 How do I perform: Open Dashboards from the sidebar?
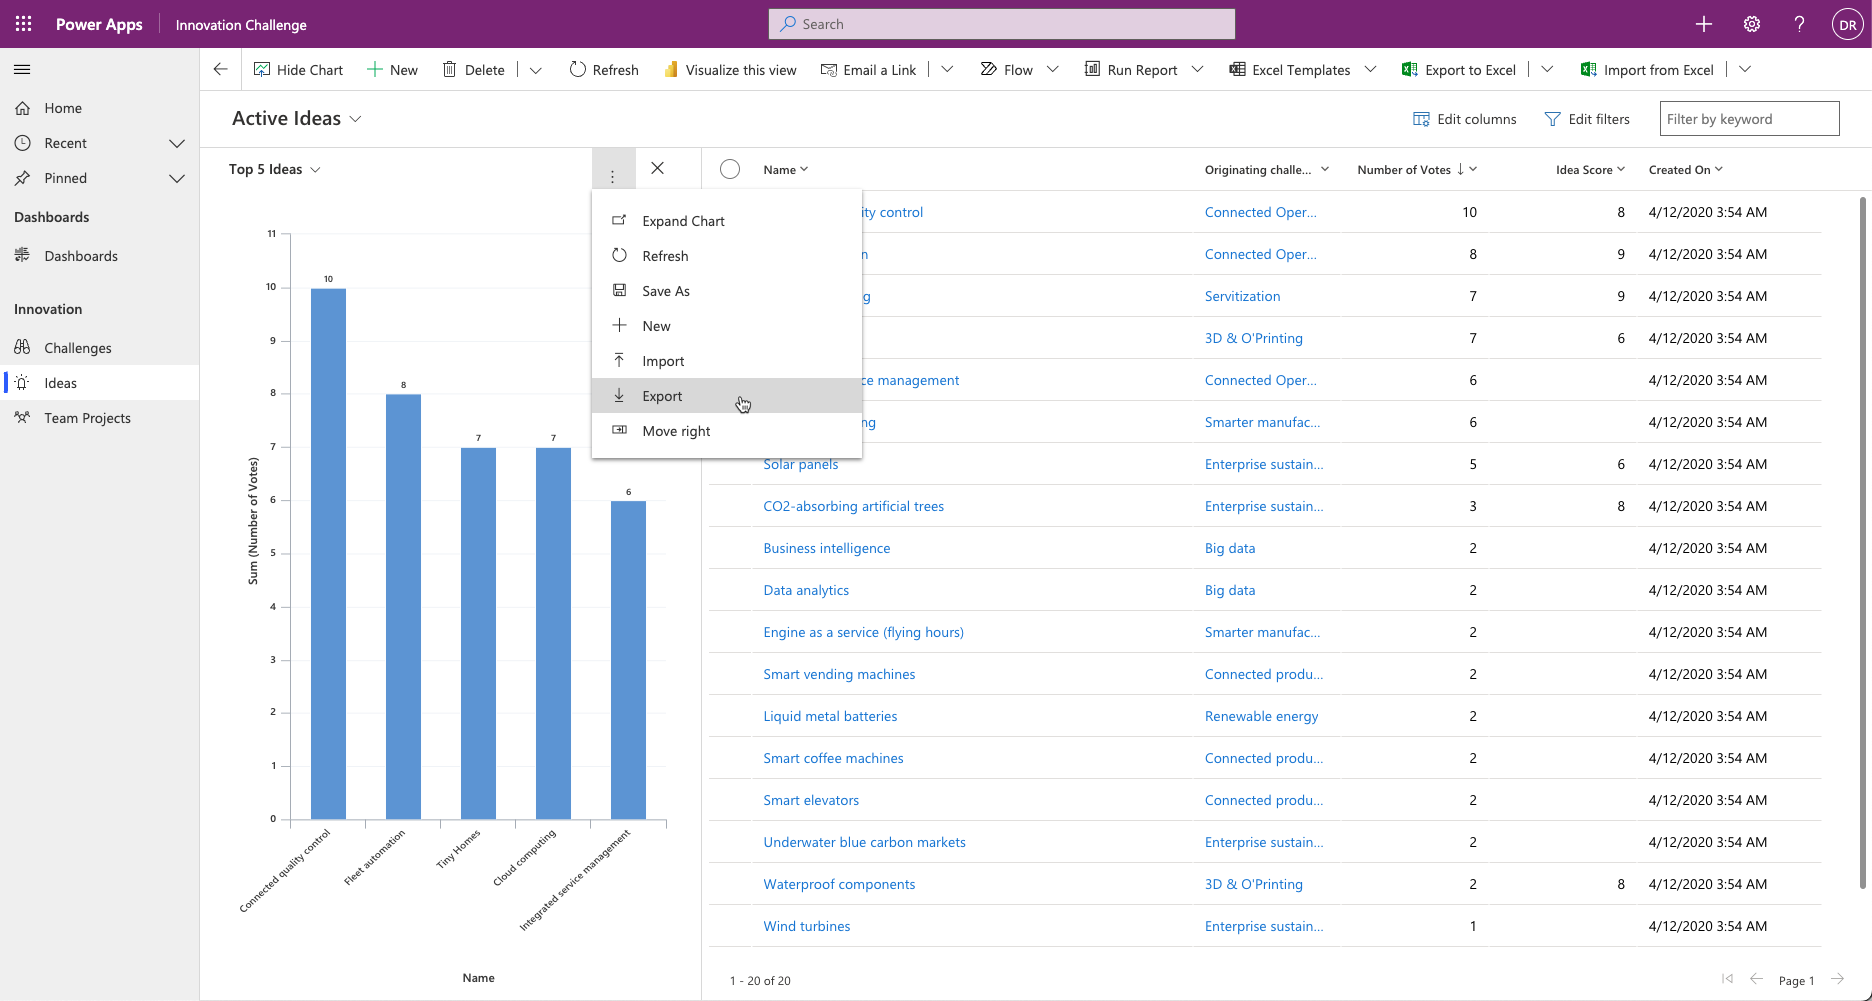[x=80, y=255]
